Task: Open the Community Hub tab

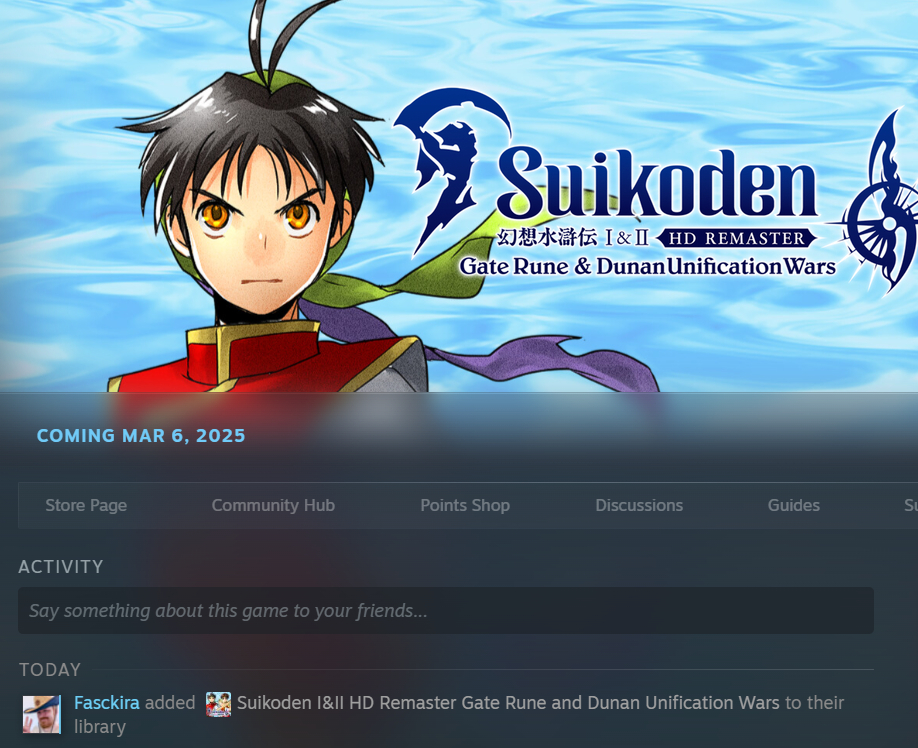Action: tap(273, 506)
